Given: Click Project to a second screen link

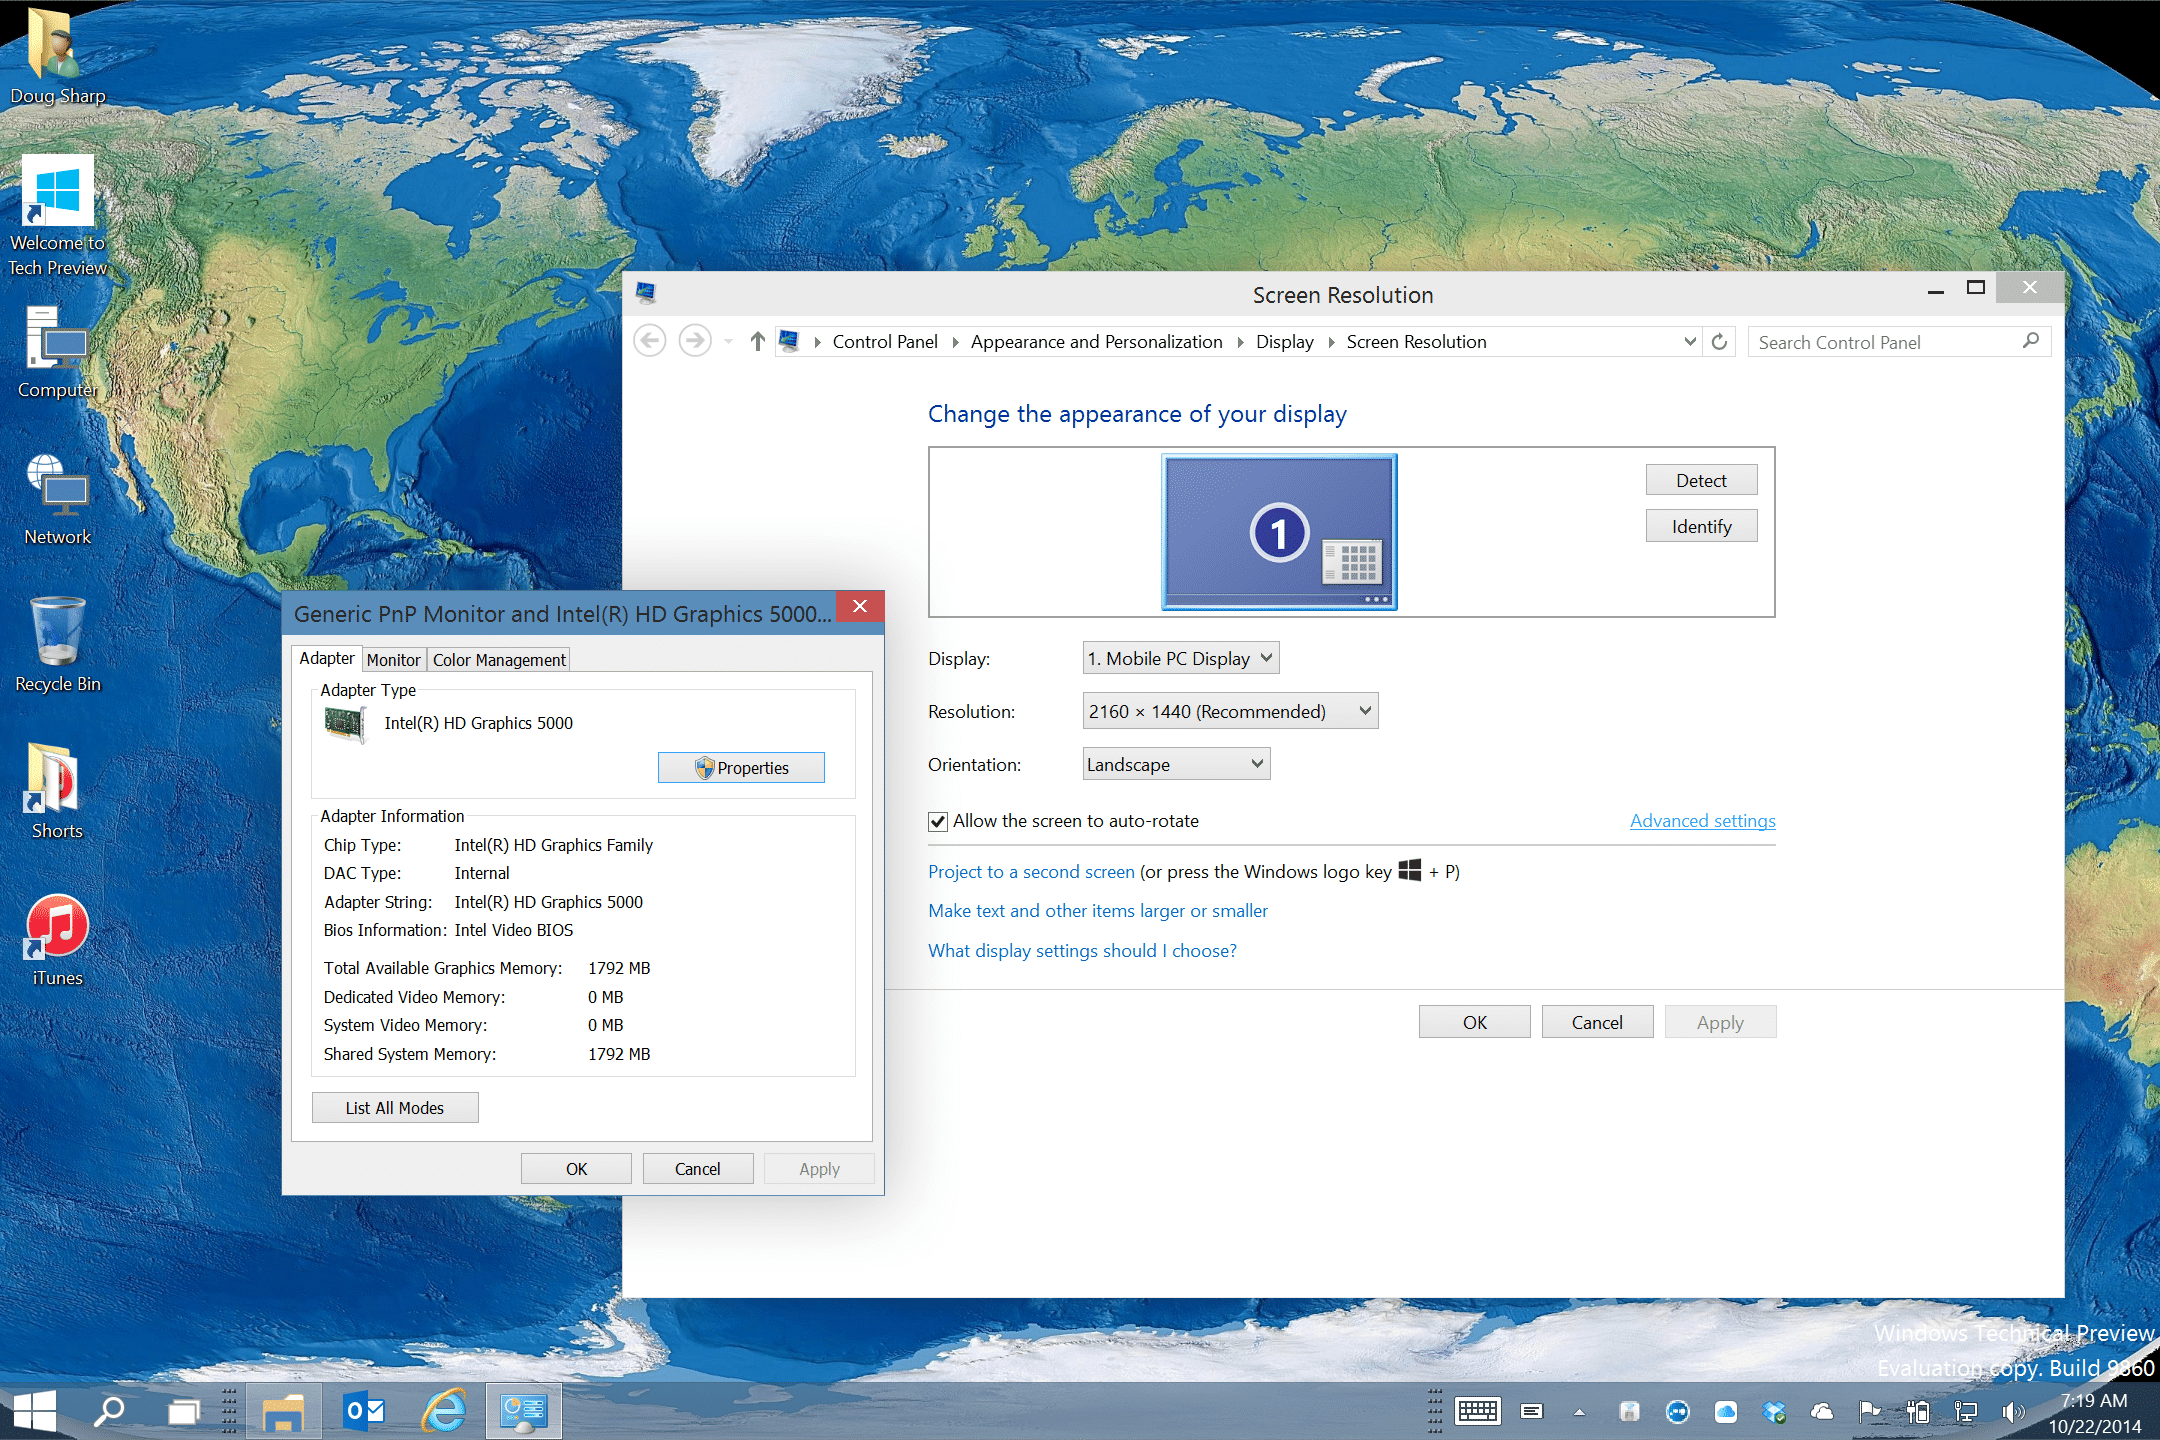Looking at the screenshot, I should click(1031, 872).
